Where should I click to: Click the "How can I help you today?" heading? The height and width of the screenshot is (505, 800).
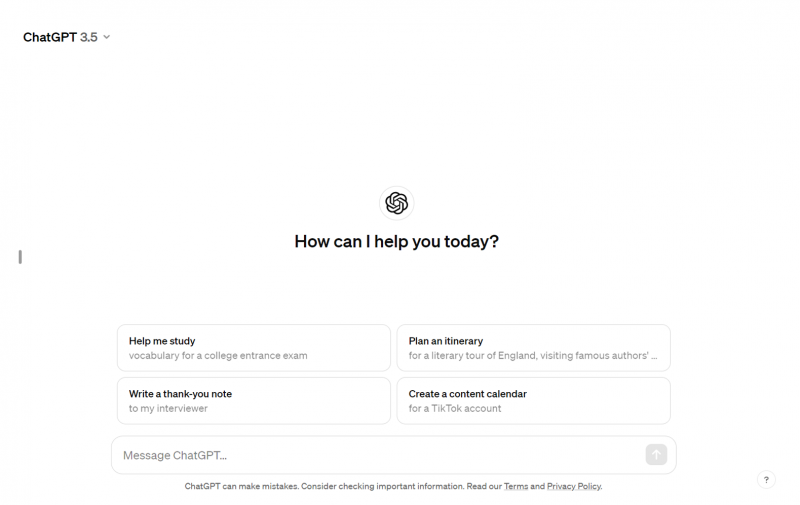tap(397, 242)
